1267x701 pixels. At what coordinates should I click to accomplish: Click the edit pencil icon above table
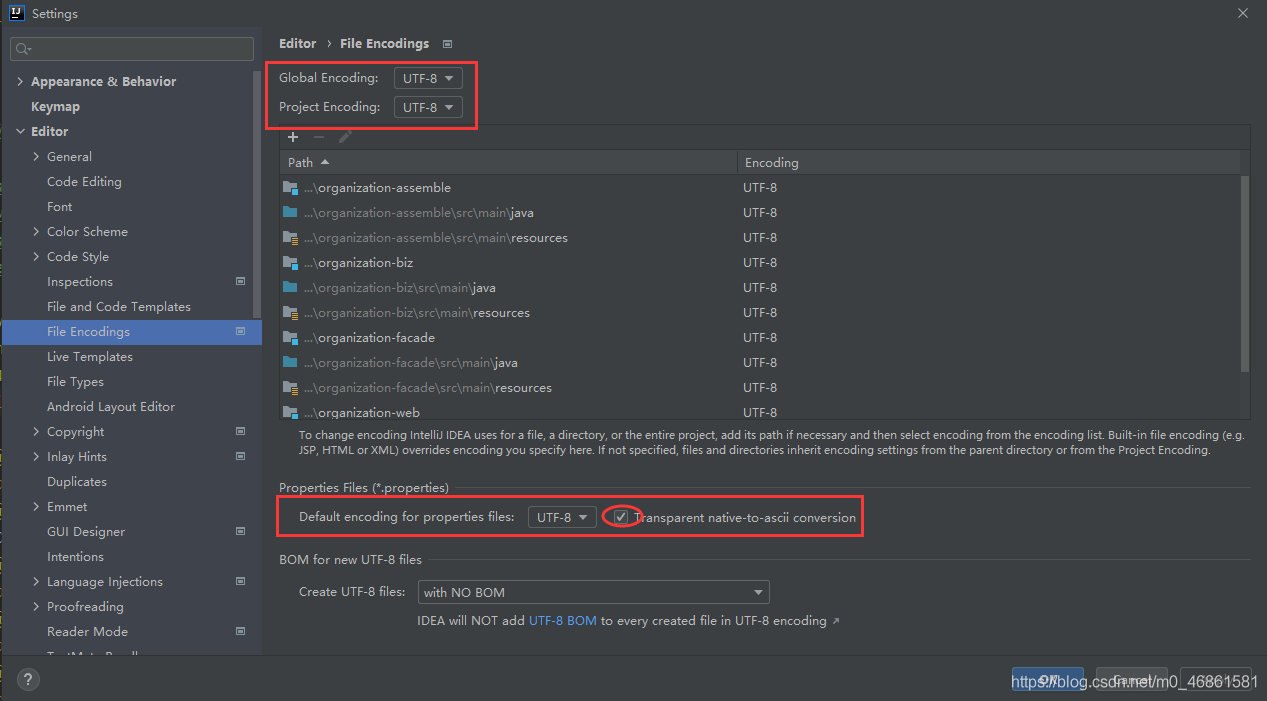point(345,137)
